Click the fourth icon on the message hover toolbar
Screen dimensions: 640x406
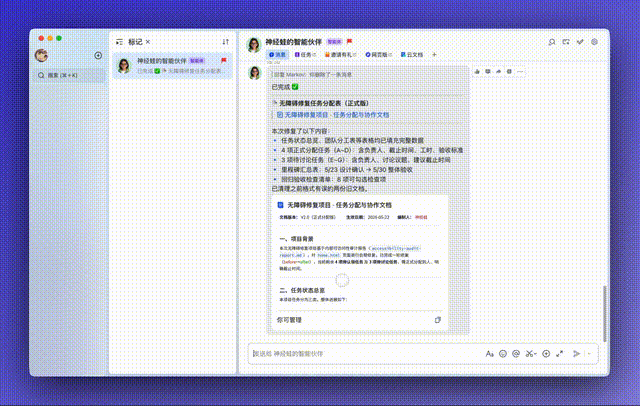509,71
